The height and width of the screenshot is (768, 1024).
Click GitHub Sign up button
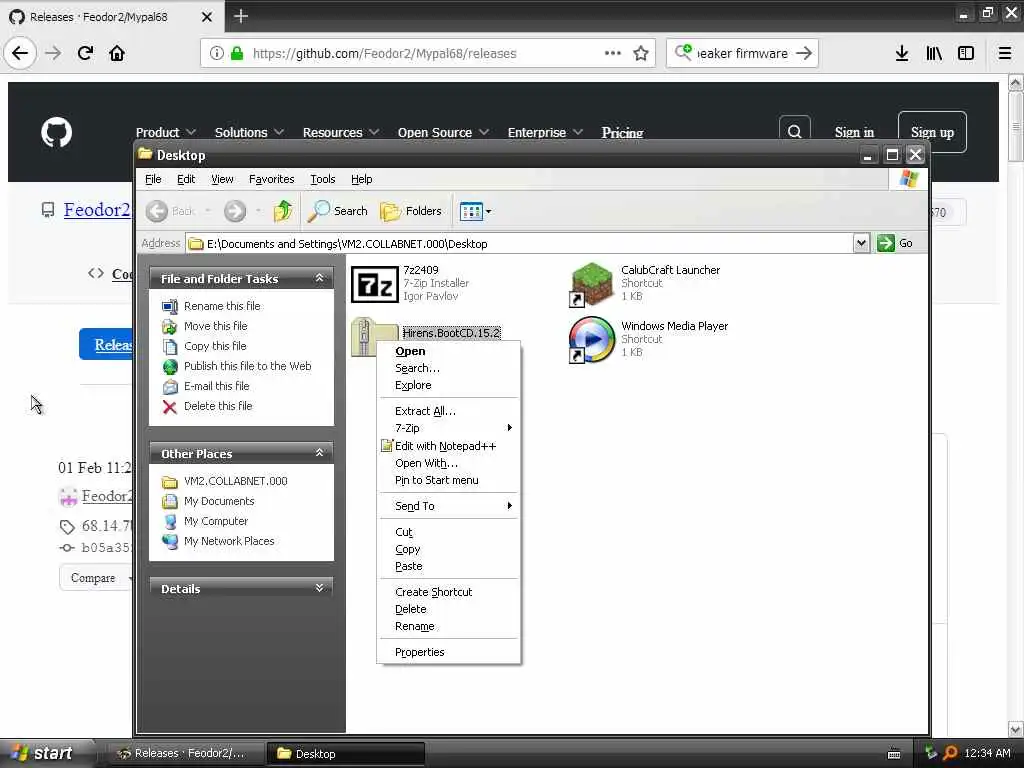tap(932, 132)
